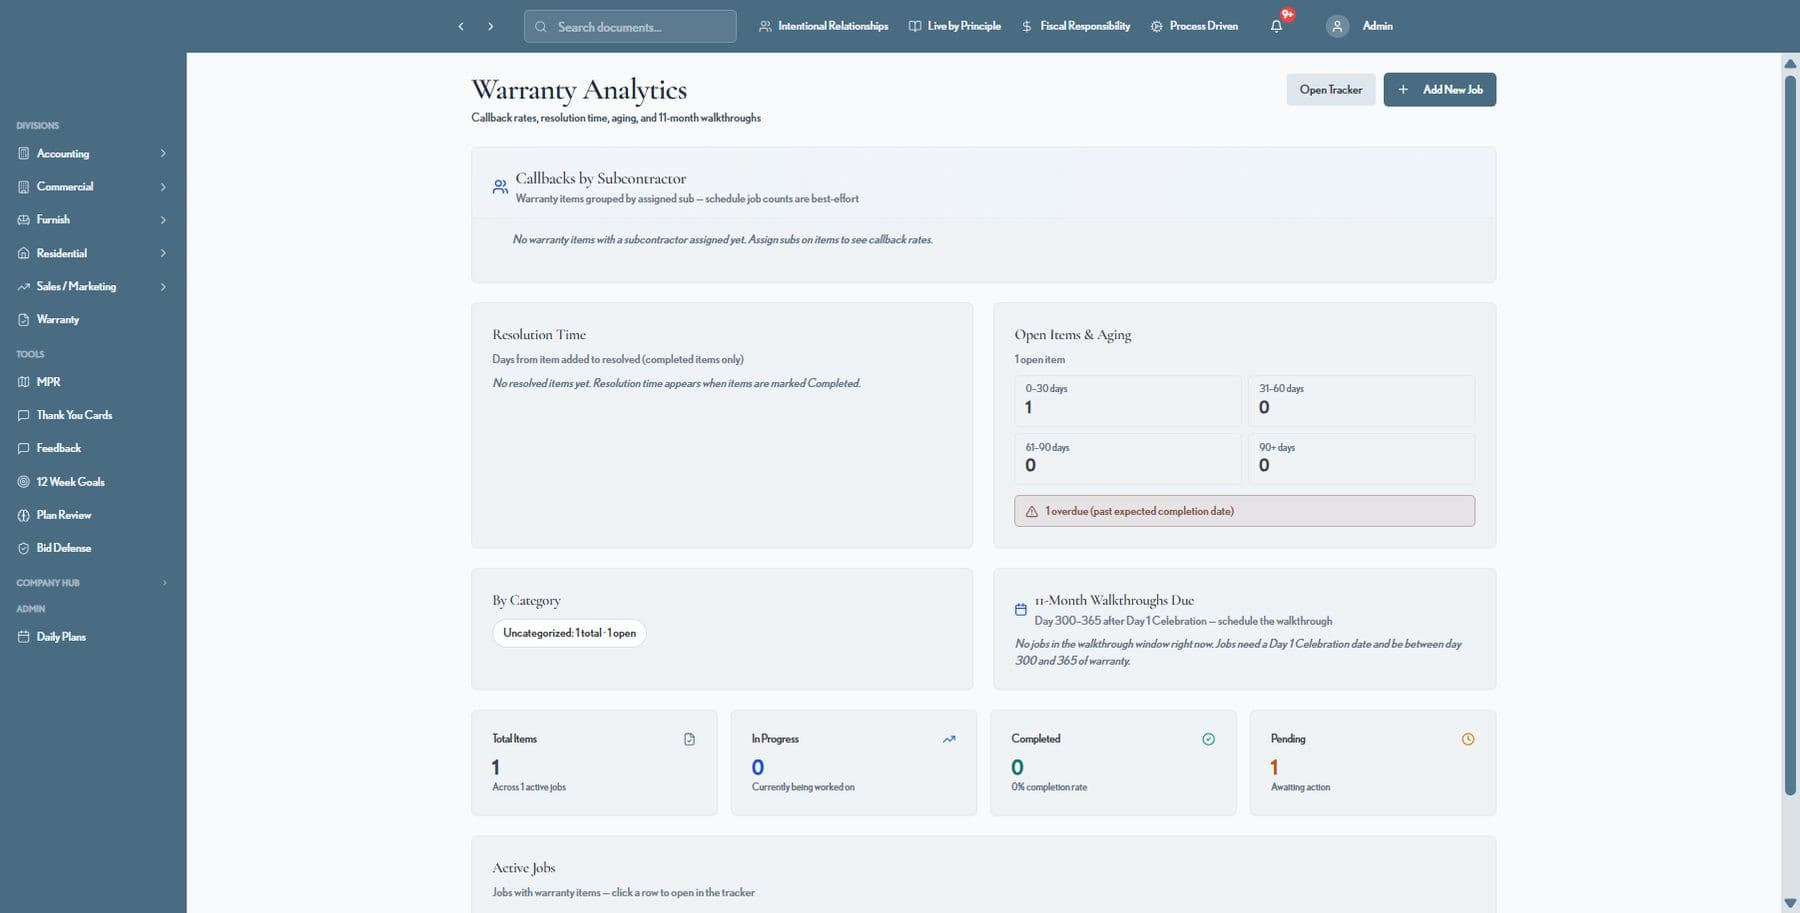Expand the Residential division chevron
Screen dimensions: 1800x913
163,253
